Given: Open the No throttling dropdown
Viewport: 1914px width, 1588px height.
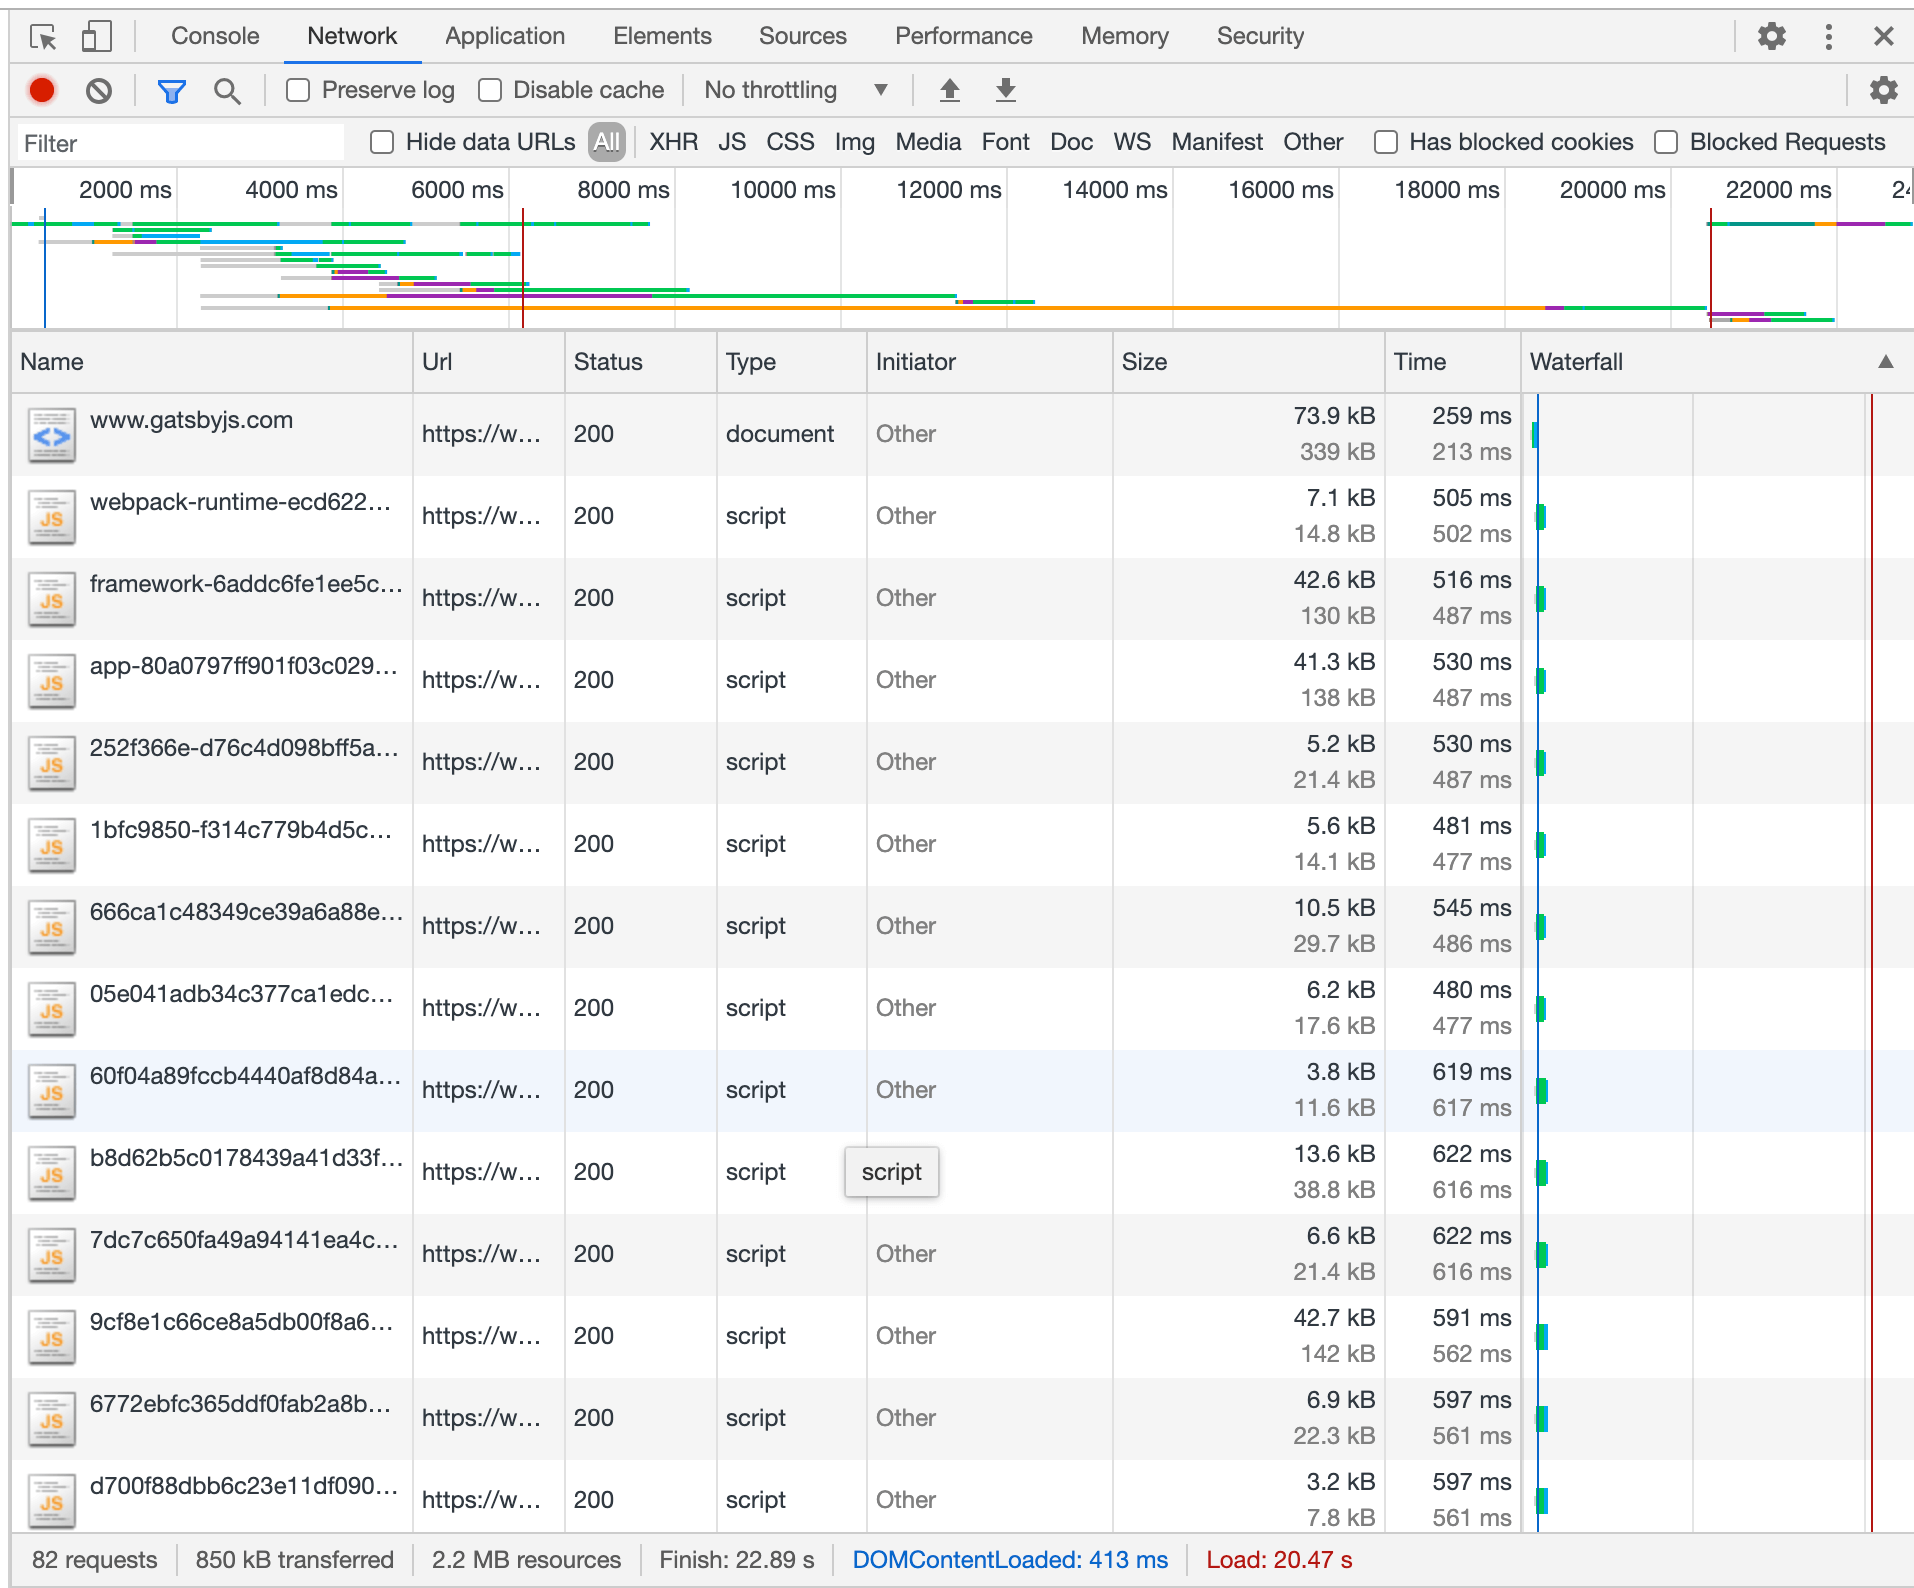Looking at the screenshot, I should pos(796,90).
